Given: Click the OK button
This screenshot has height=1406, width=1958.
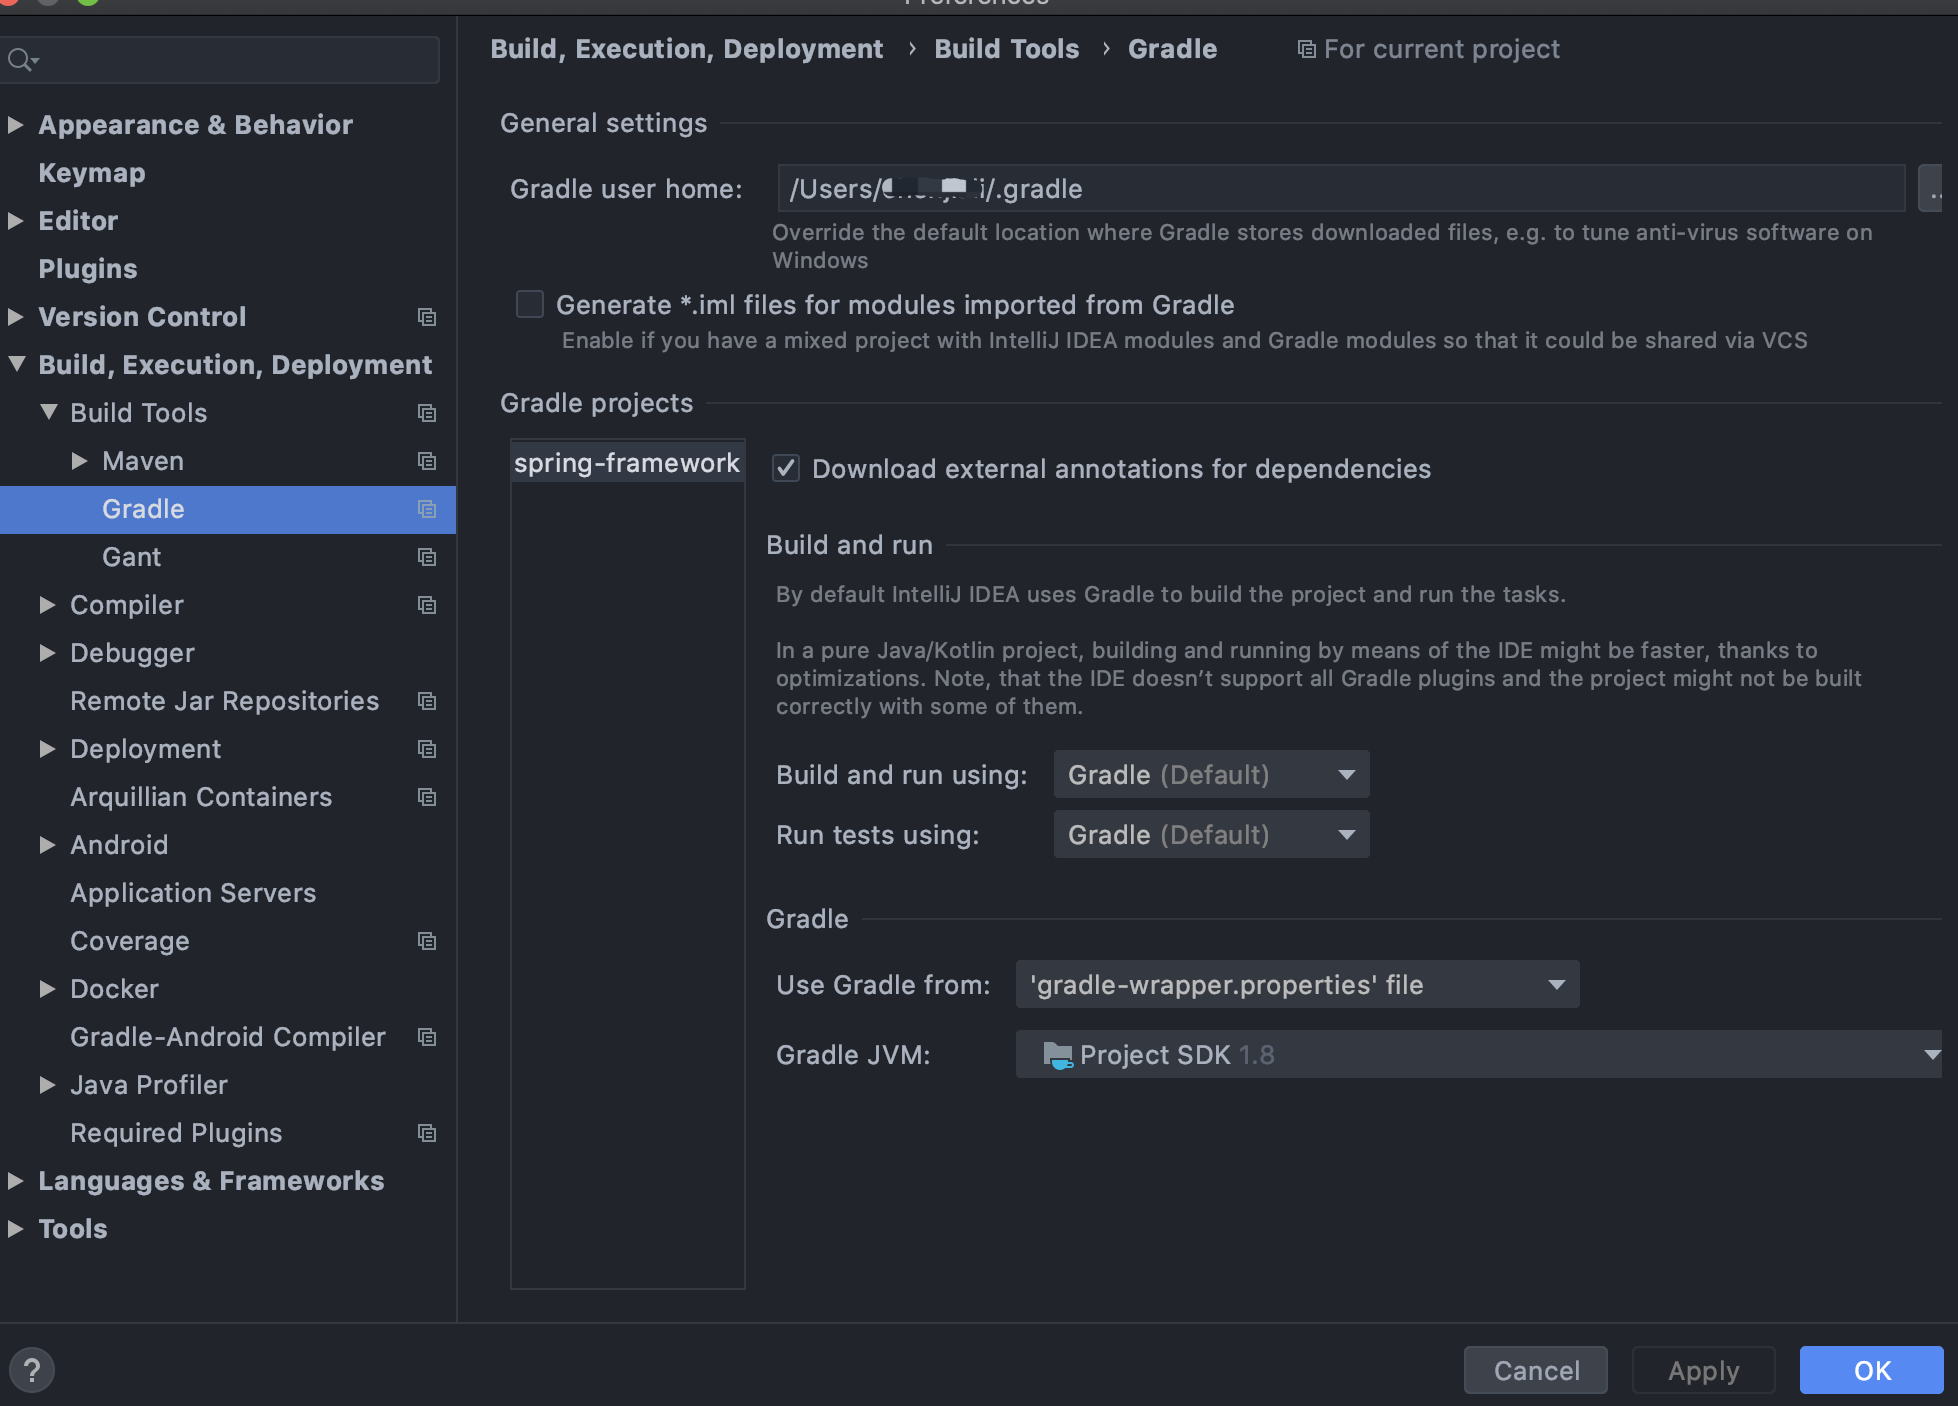Looking at the screenshot, I should tap(1871, 1370).
